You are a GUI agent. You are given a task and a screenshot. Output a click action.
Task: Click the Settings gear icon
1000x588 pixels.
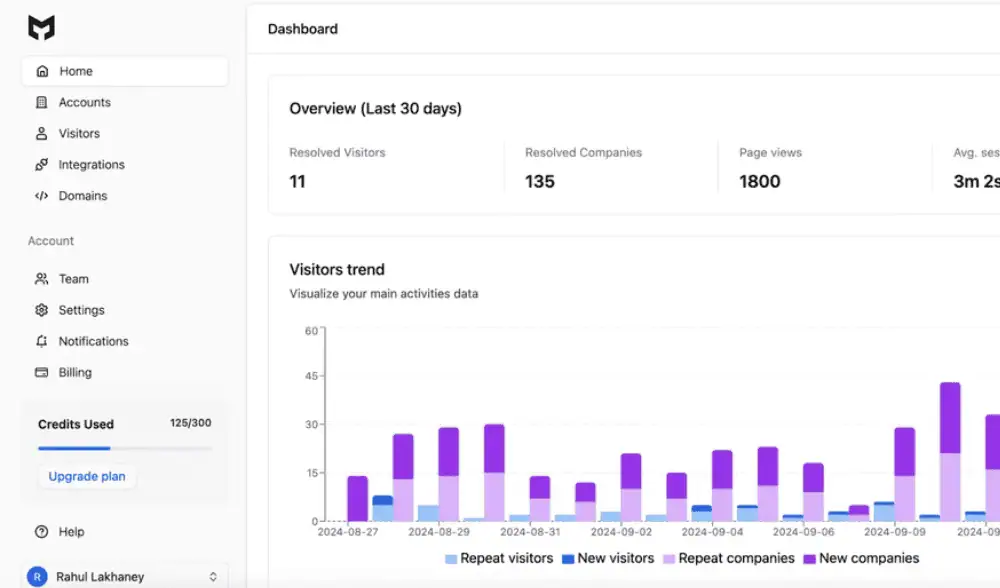point(42,310)
